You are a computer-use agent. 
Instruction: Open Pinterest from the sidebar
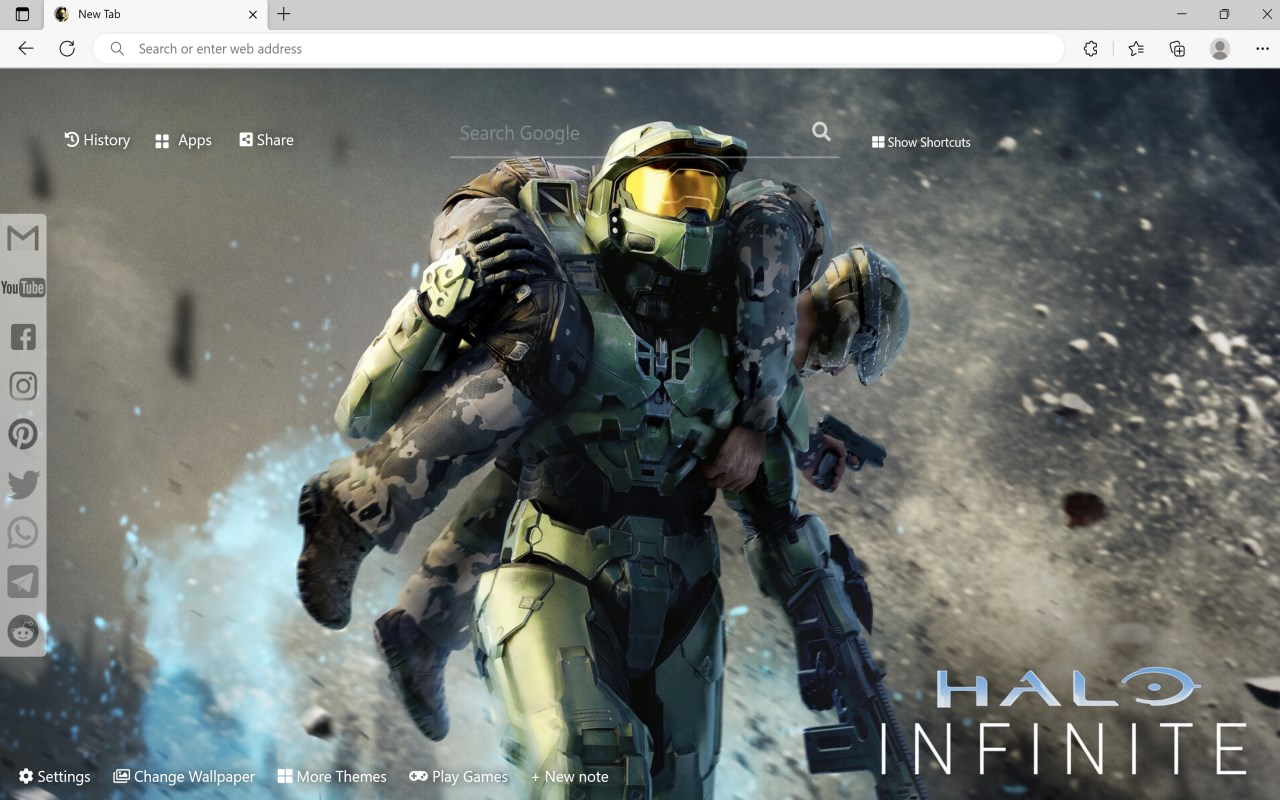tap(23, 434)
